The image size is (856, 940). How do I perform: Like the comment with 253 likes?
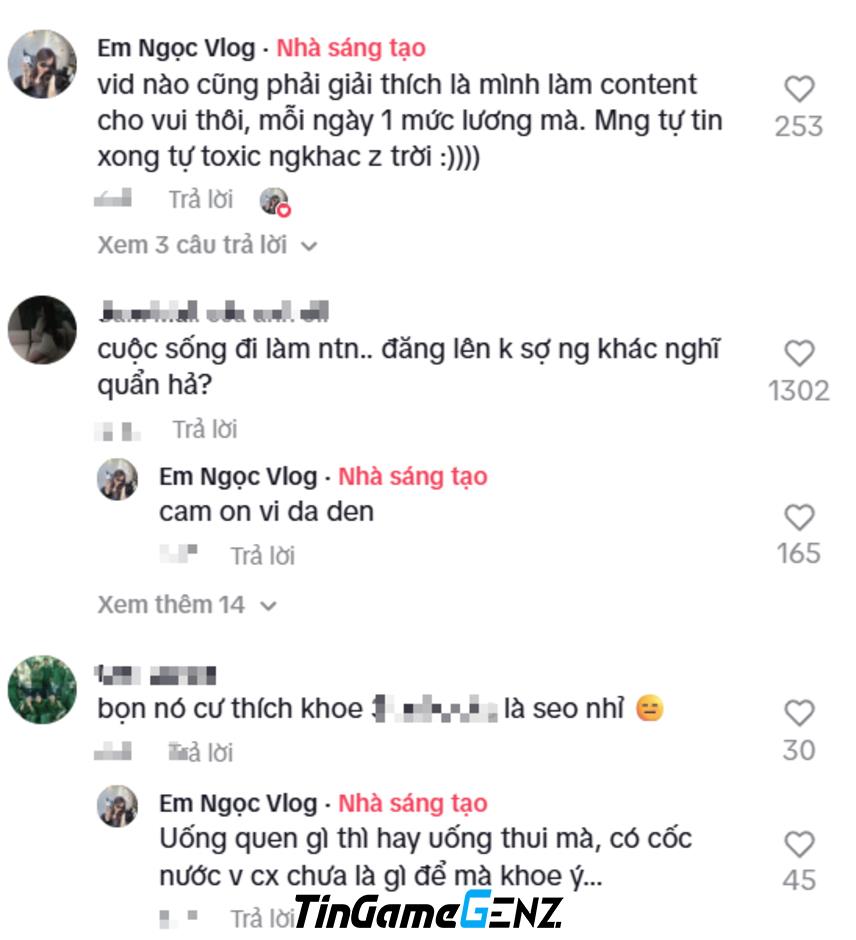(x=799, y=89)
